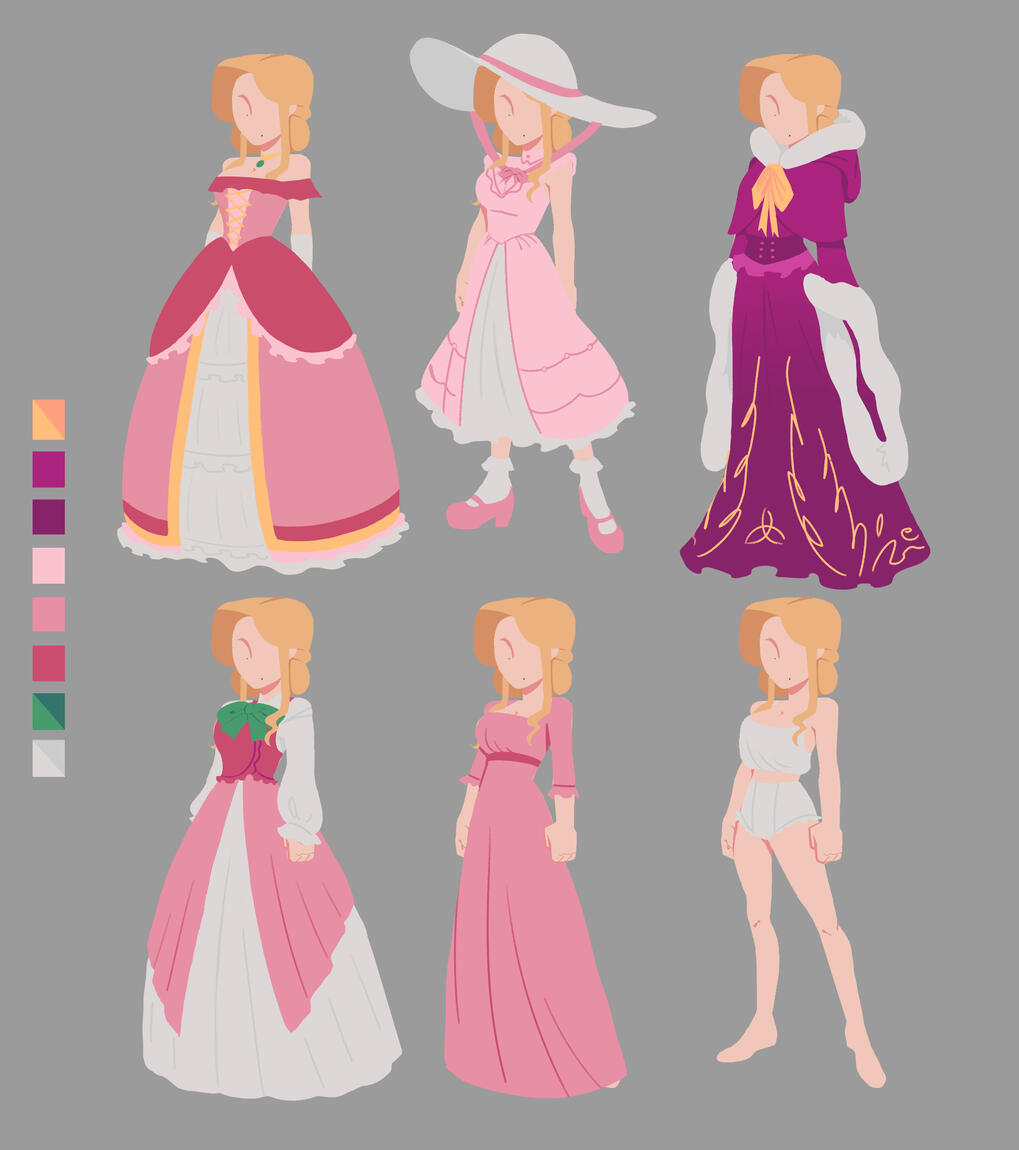The width and height of the screenshot is (1019, 1150).
Task: Click the pink sundress character with hat
Action: click(x=525, y=330)
